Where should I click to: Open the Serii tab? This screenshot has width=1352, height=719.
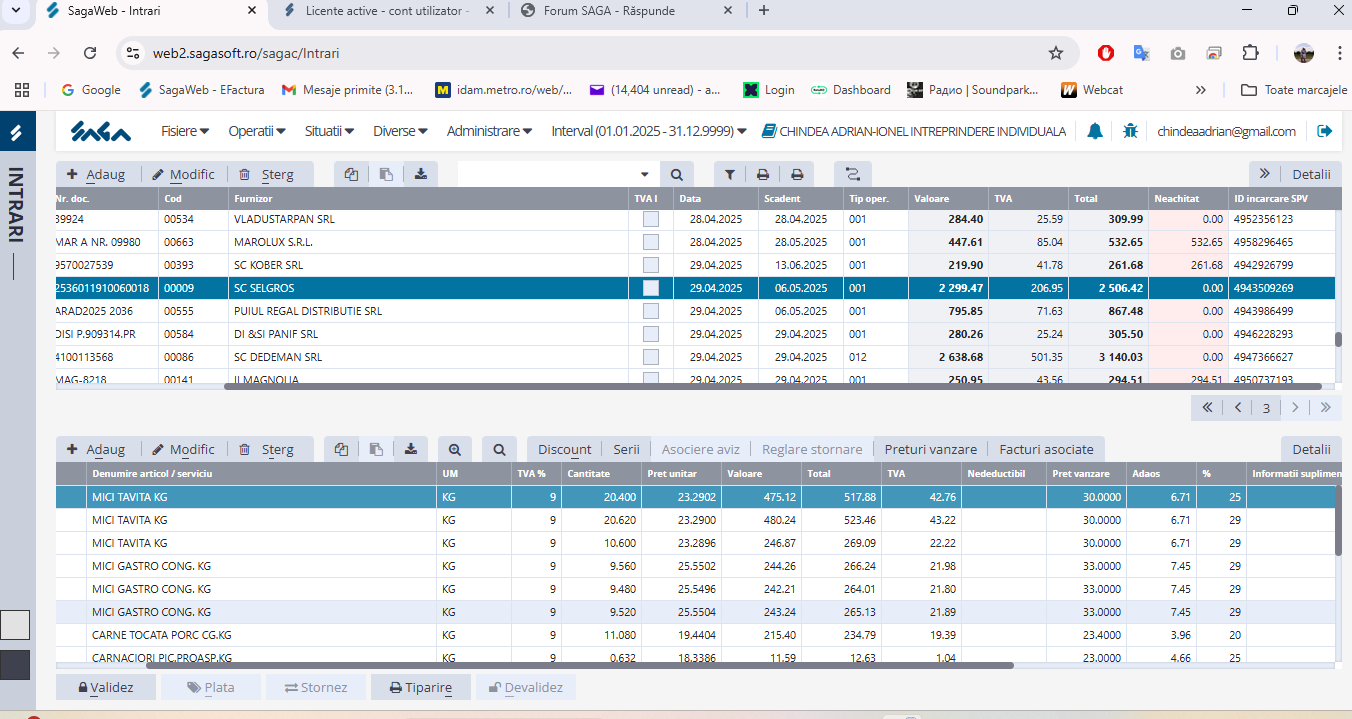(x=626, y=449)
